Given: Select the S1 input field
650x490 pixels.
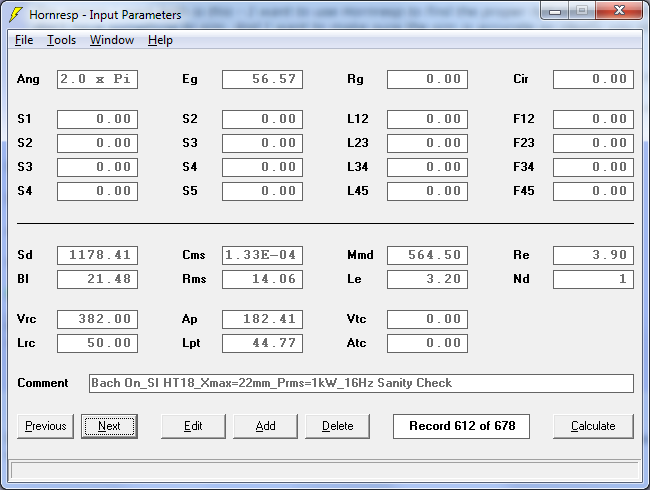Looking at the screenshot, I should click(97, 119).
